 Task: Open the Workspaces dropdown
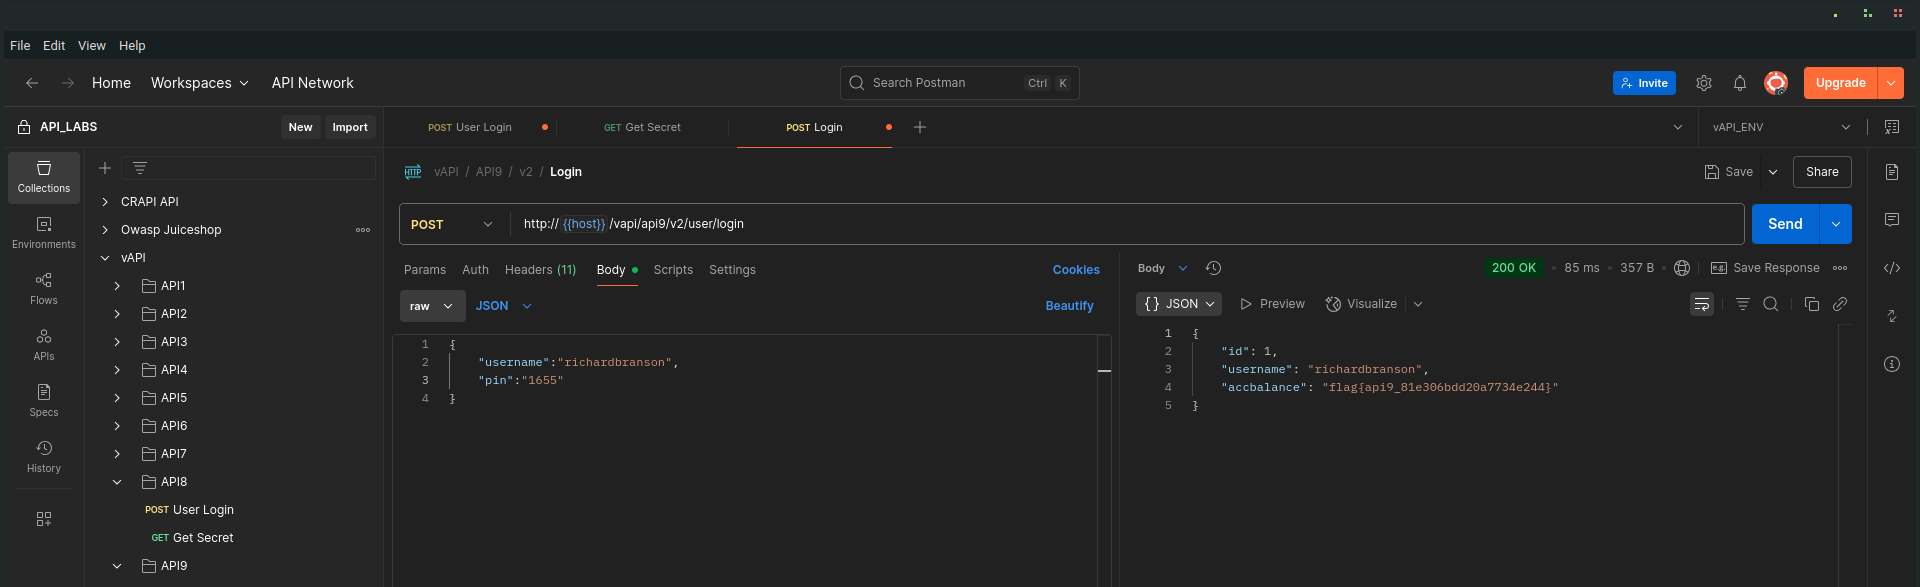coord(200,83)
